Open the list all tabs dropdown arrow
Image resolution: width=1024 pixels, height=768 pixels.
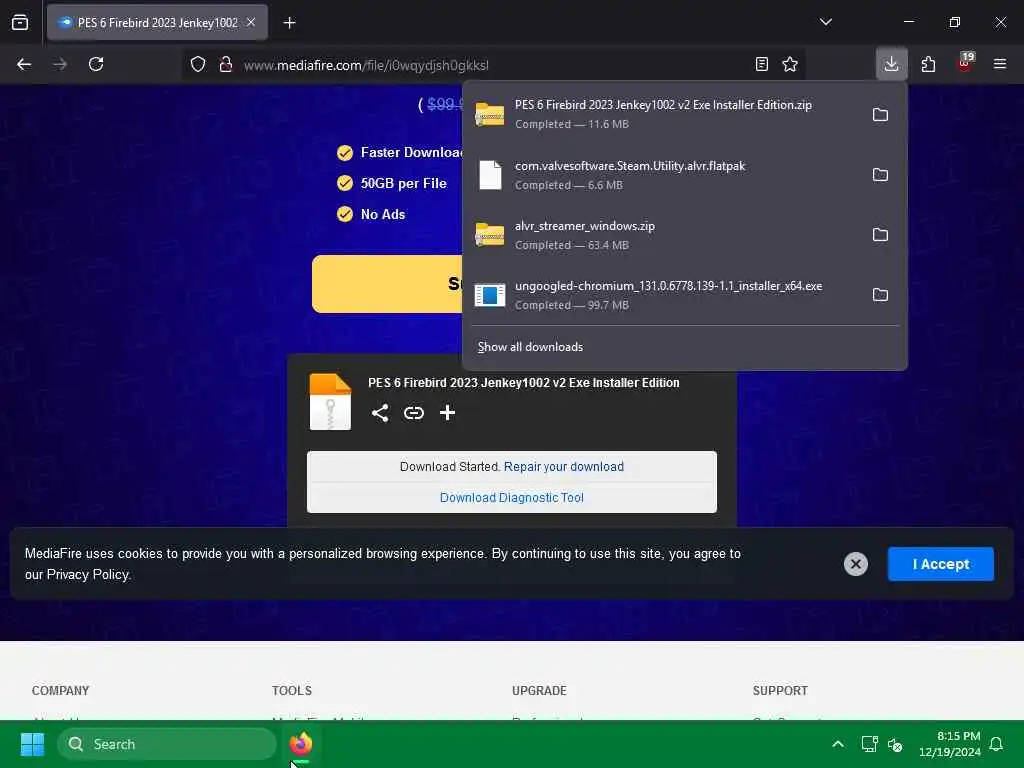(826, 22)
